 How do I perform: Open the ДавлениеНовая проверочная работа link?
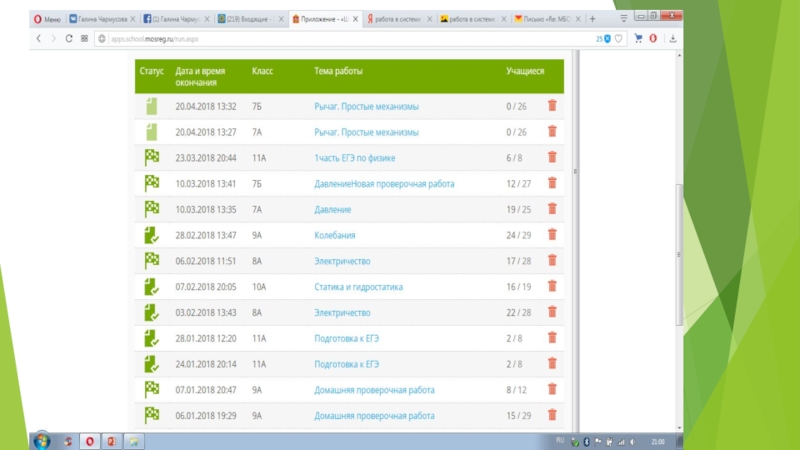point(383,183)
